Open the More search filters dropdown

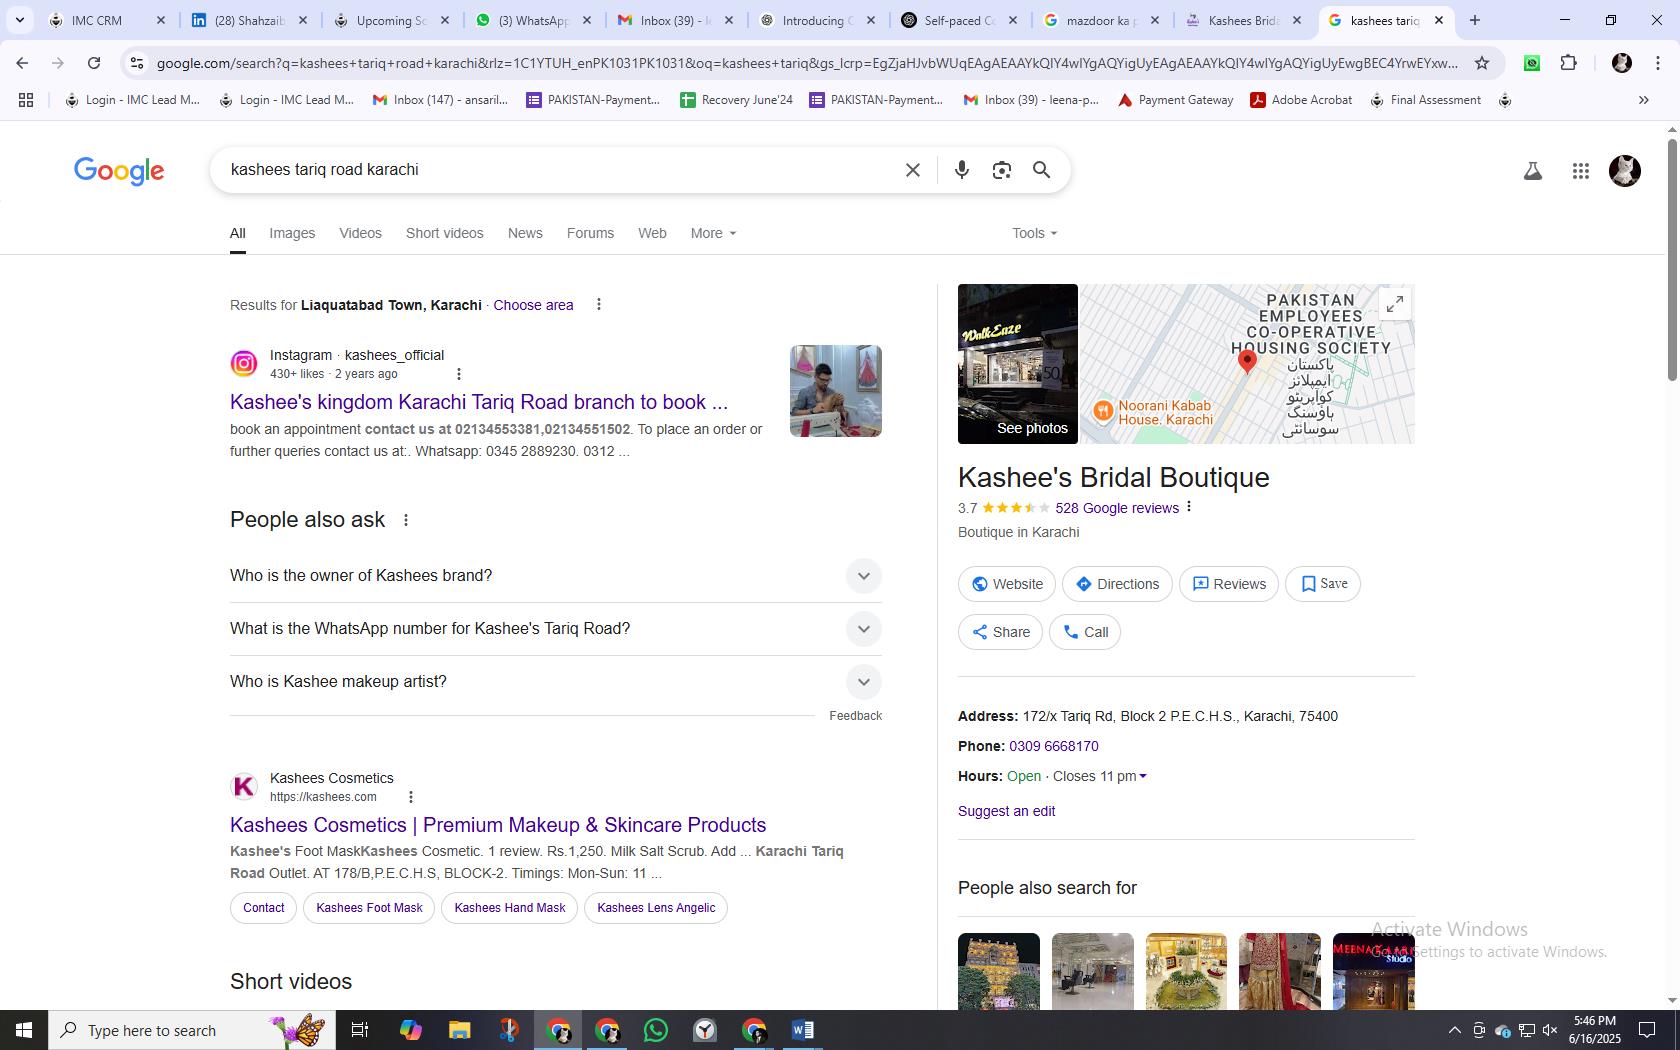[x=713, y=233]
